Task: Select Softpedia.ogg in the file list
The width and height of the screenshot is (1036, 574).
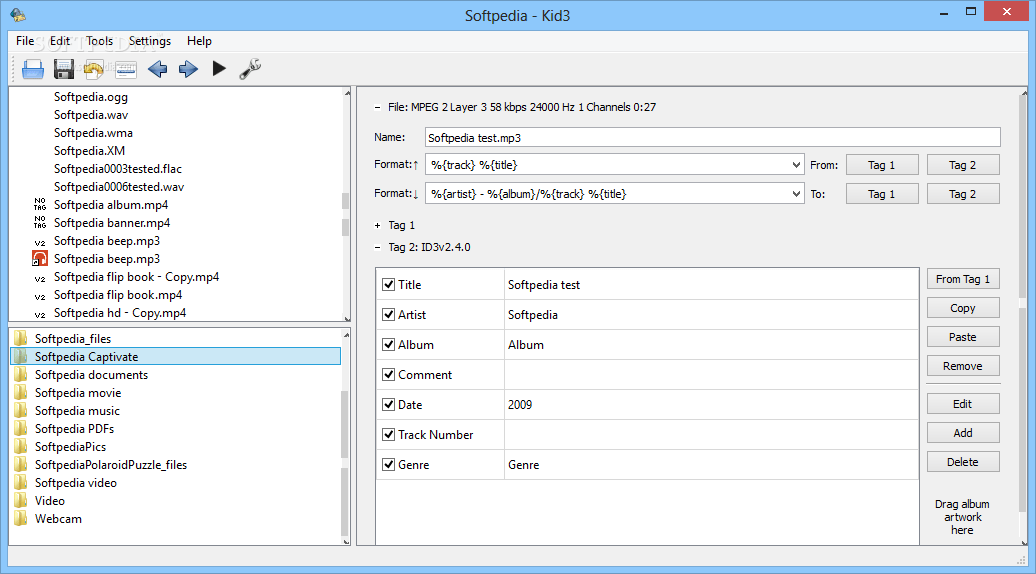Action: pos(91,97)
